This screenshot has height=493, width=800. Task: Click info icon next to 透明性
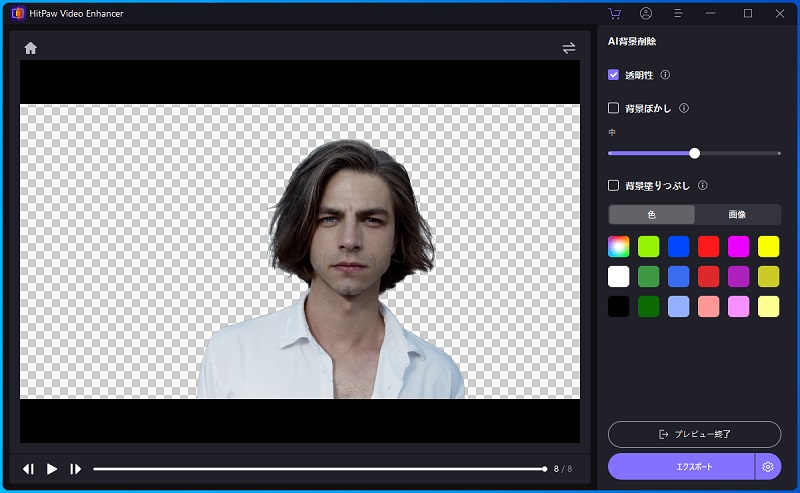click(x=665, y=75)
